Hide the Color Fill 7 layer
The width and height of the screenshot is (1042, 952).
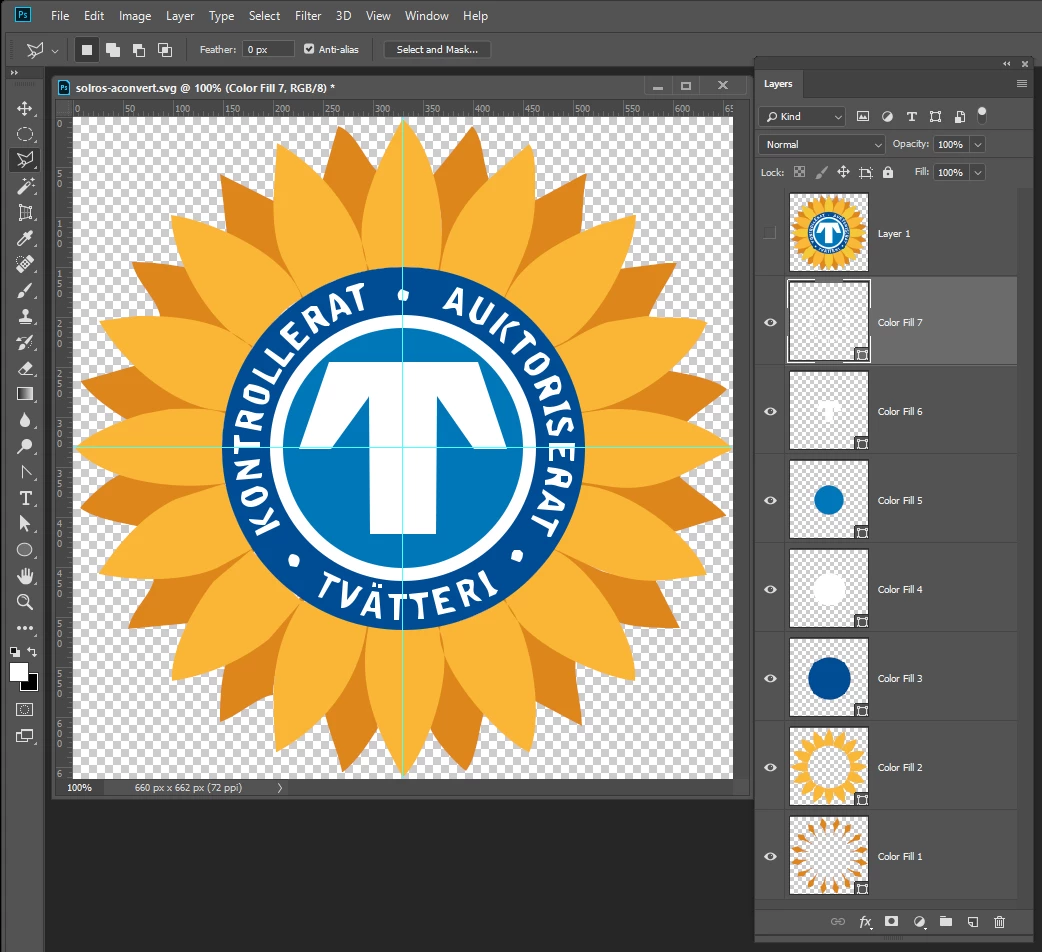click(x=770, y=322)
